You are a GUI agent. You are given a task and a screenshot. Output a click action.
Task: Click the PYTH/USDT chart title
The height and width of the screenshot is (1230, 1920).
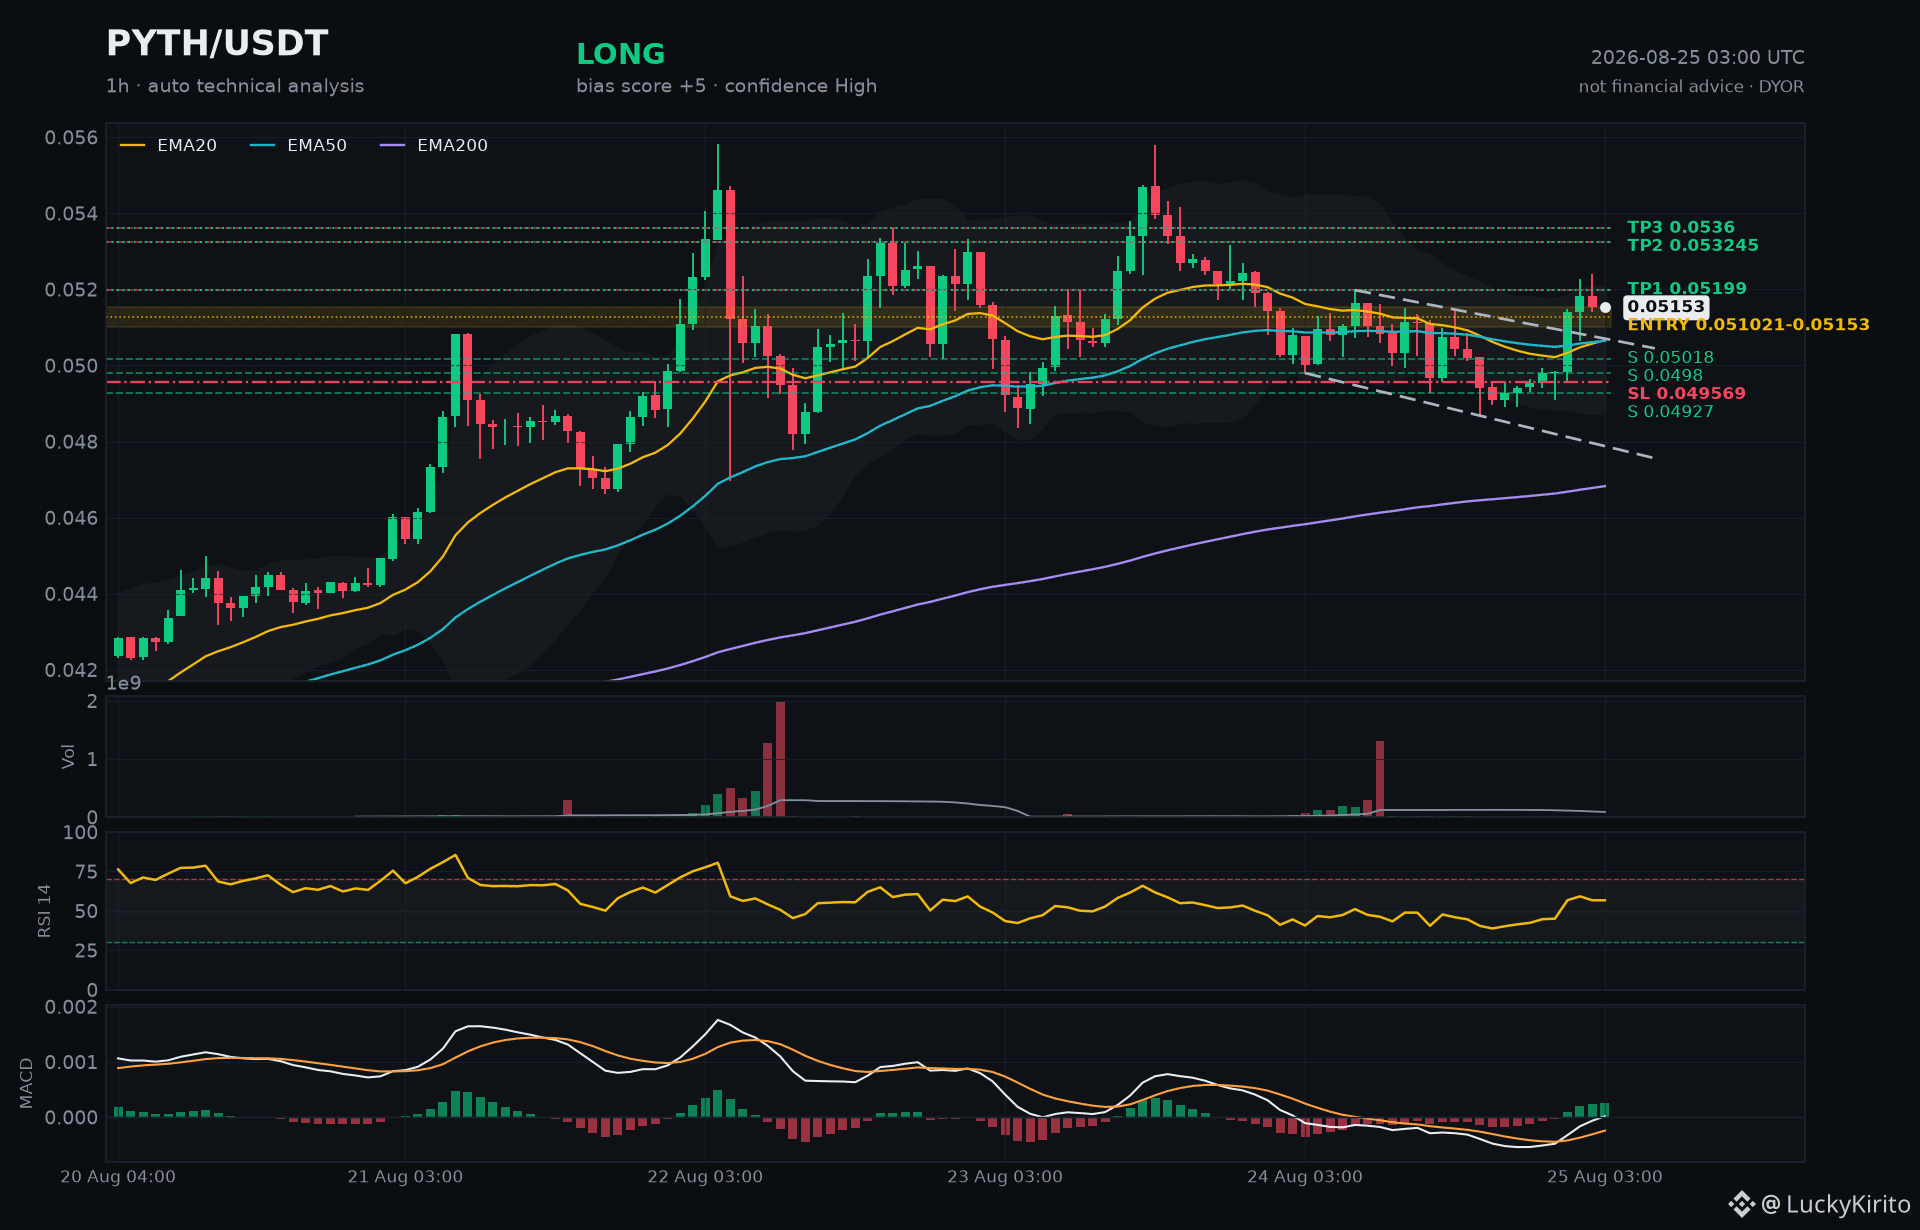[x=217, y=44]
